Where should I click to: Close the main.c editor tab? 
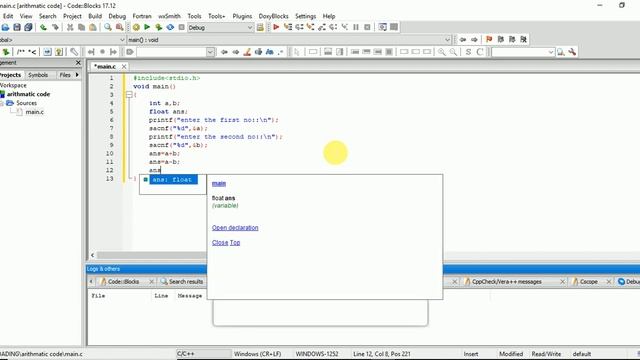pyautogui.click(x=124, y=66)
